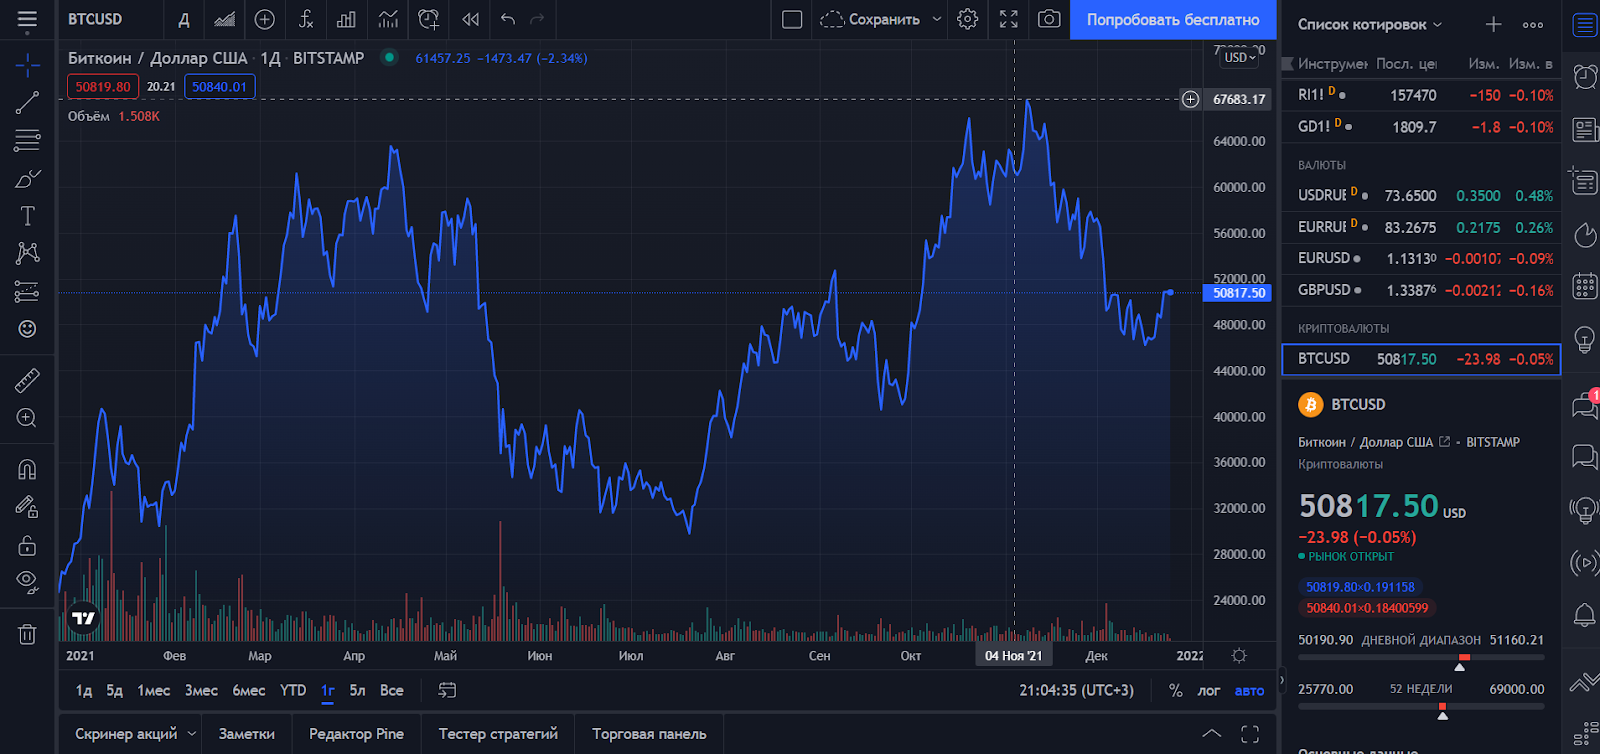Open financials bar chart menu
This screenshot has height=754, width=1600.
coord(346,19)
